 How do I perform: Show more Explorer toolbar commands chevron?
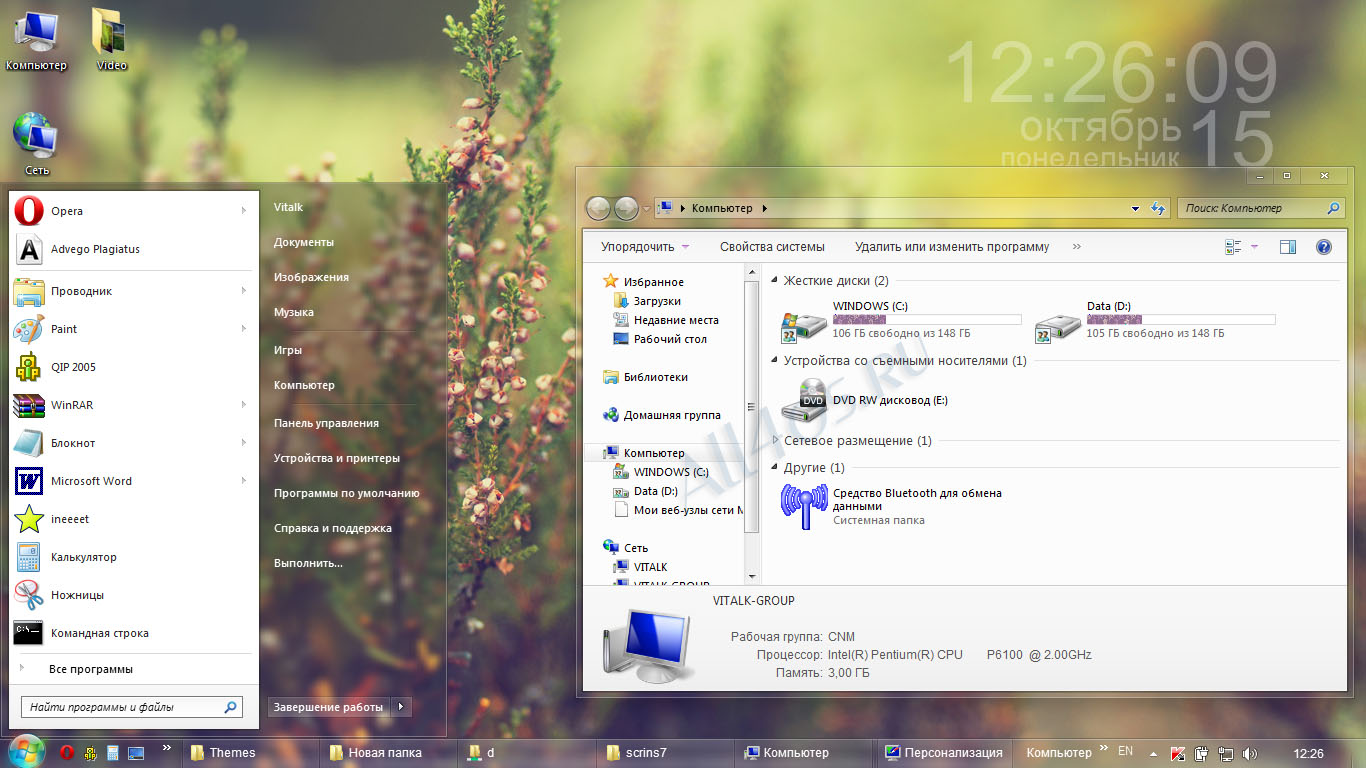(1077, 247)
